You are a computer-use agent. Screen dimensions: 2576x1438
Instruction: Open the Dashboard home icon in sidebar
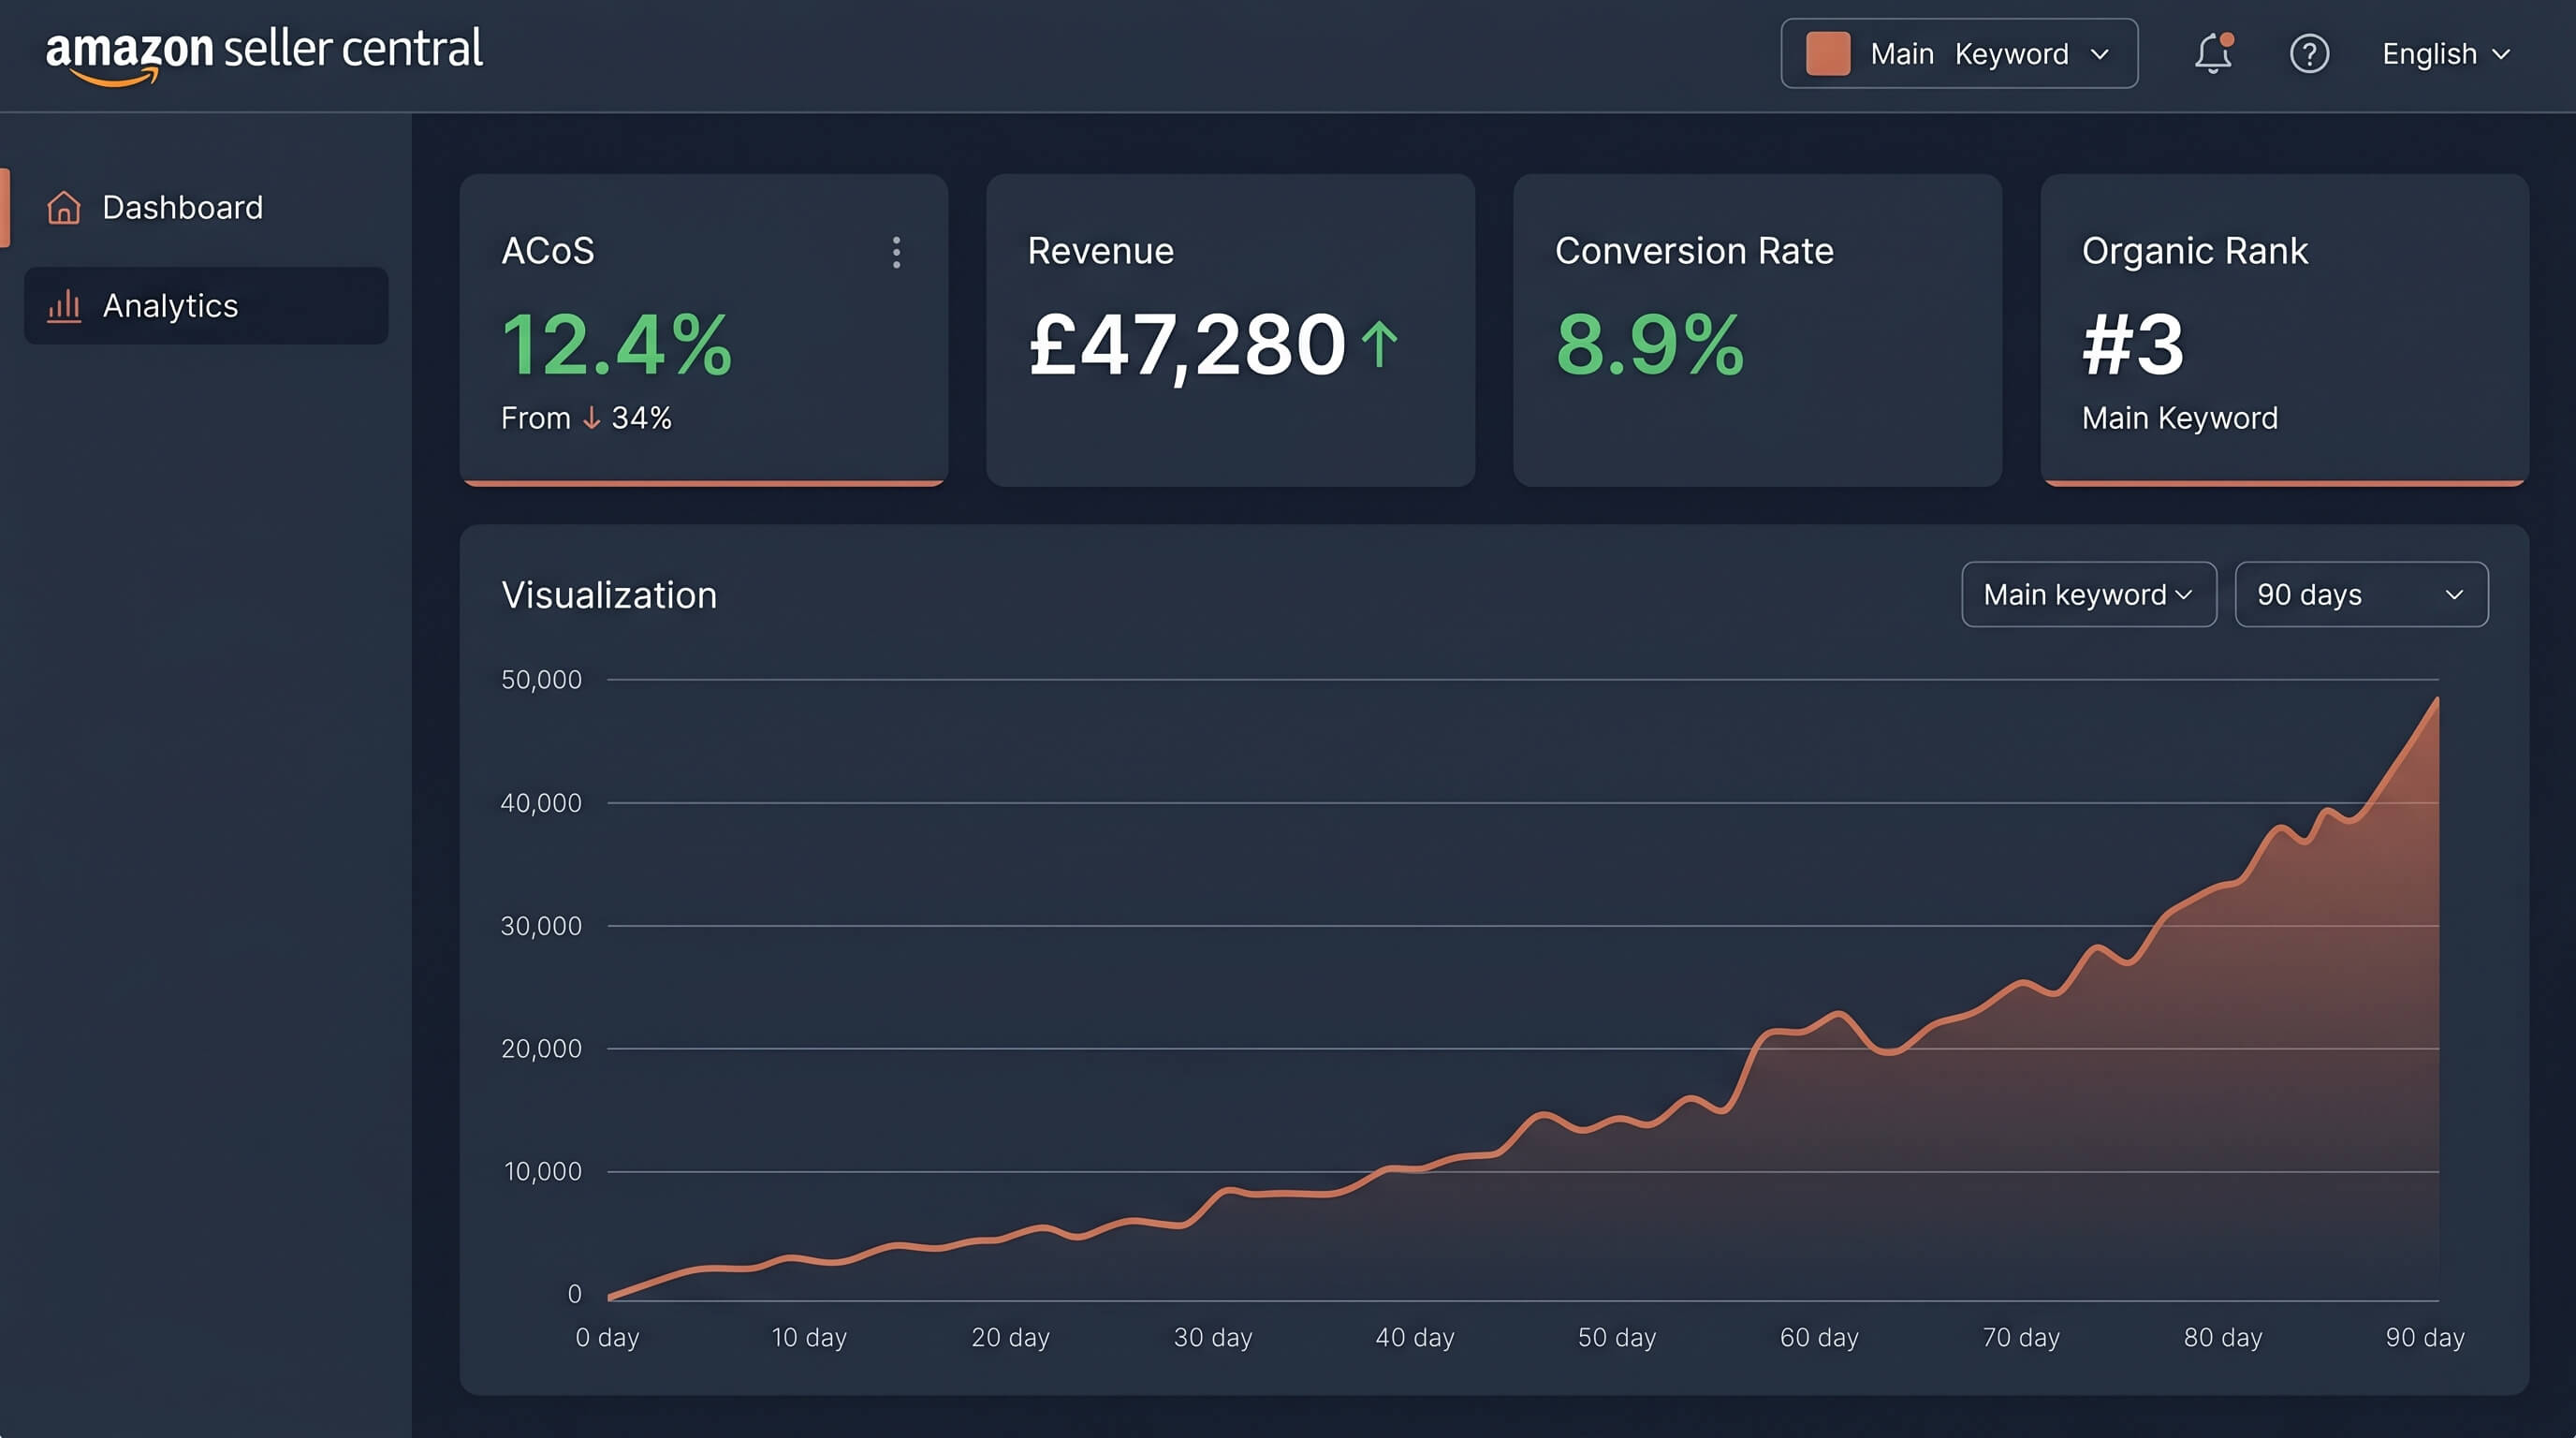pyautogui.click(x=64, y=207)
